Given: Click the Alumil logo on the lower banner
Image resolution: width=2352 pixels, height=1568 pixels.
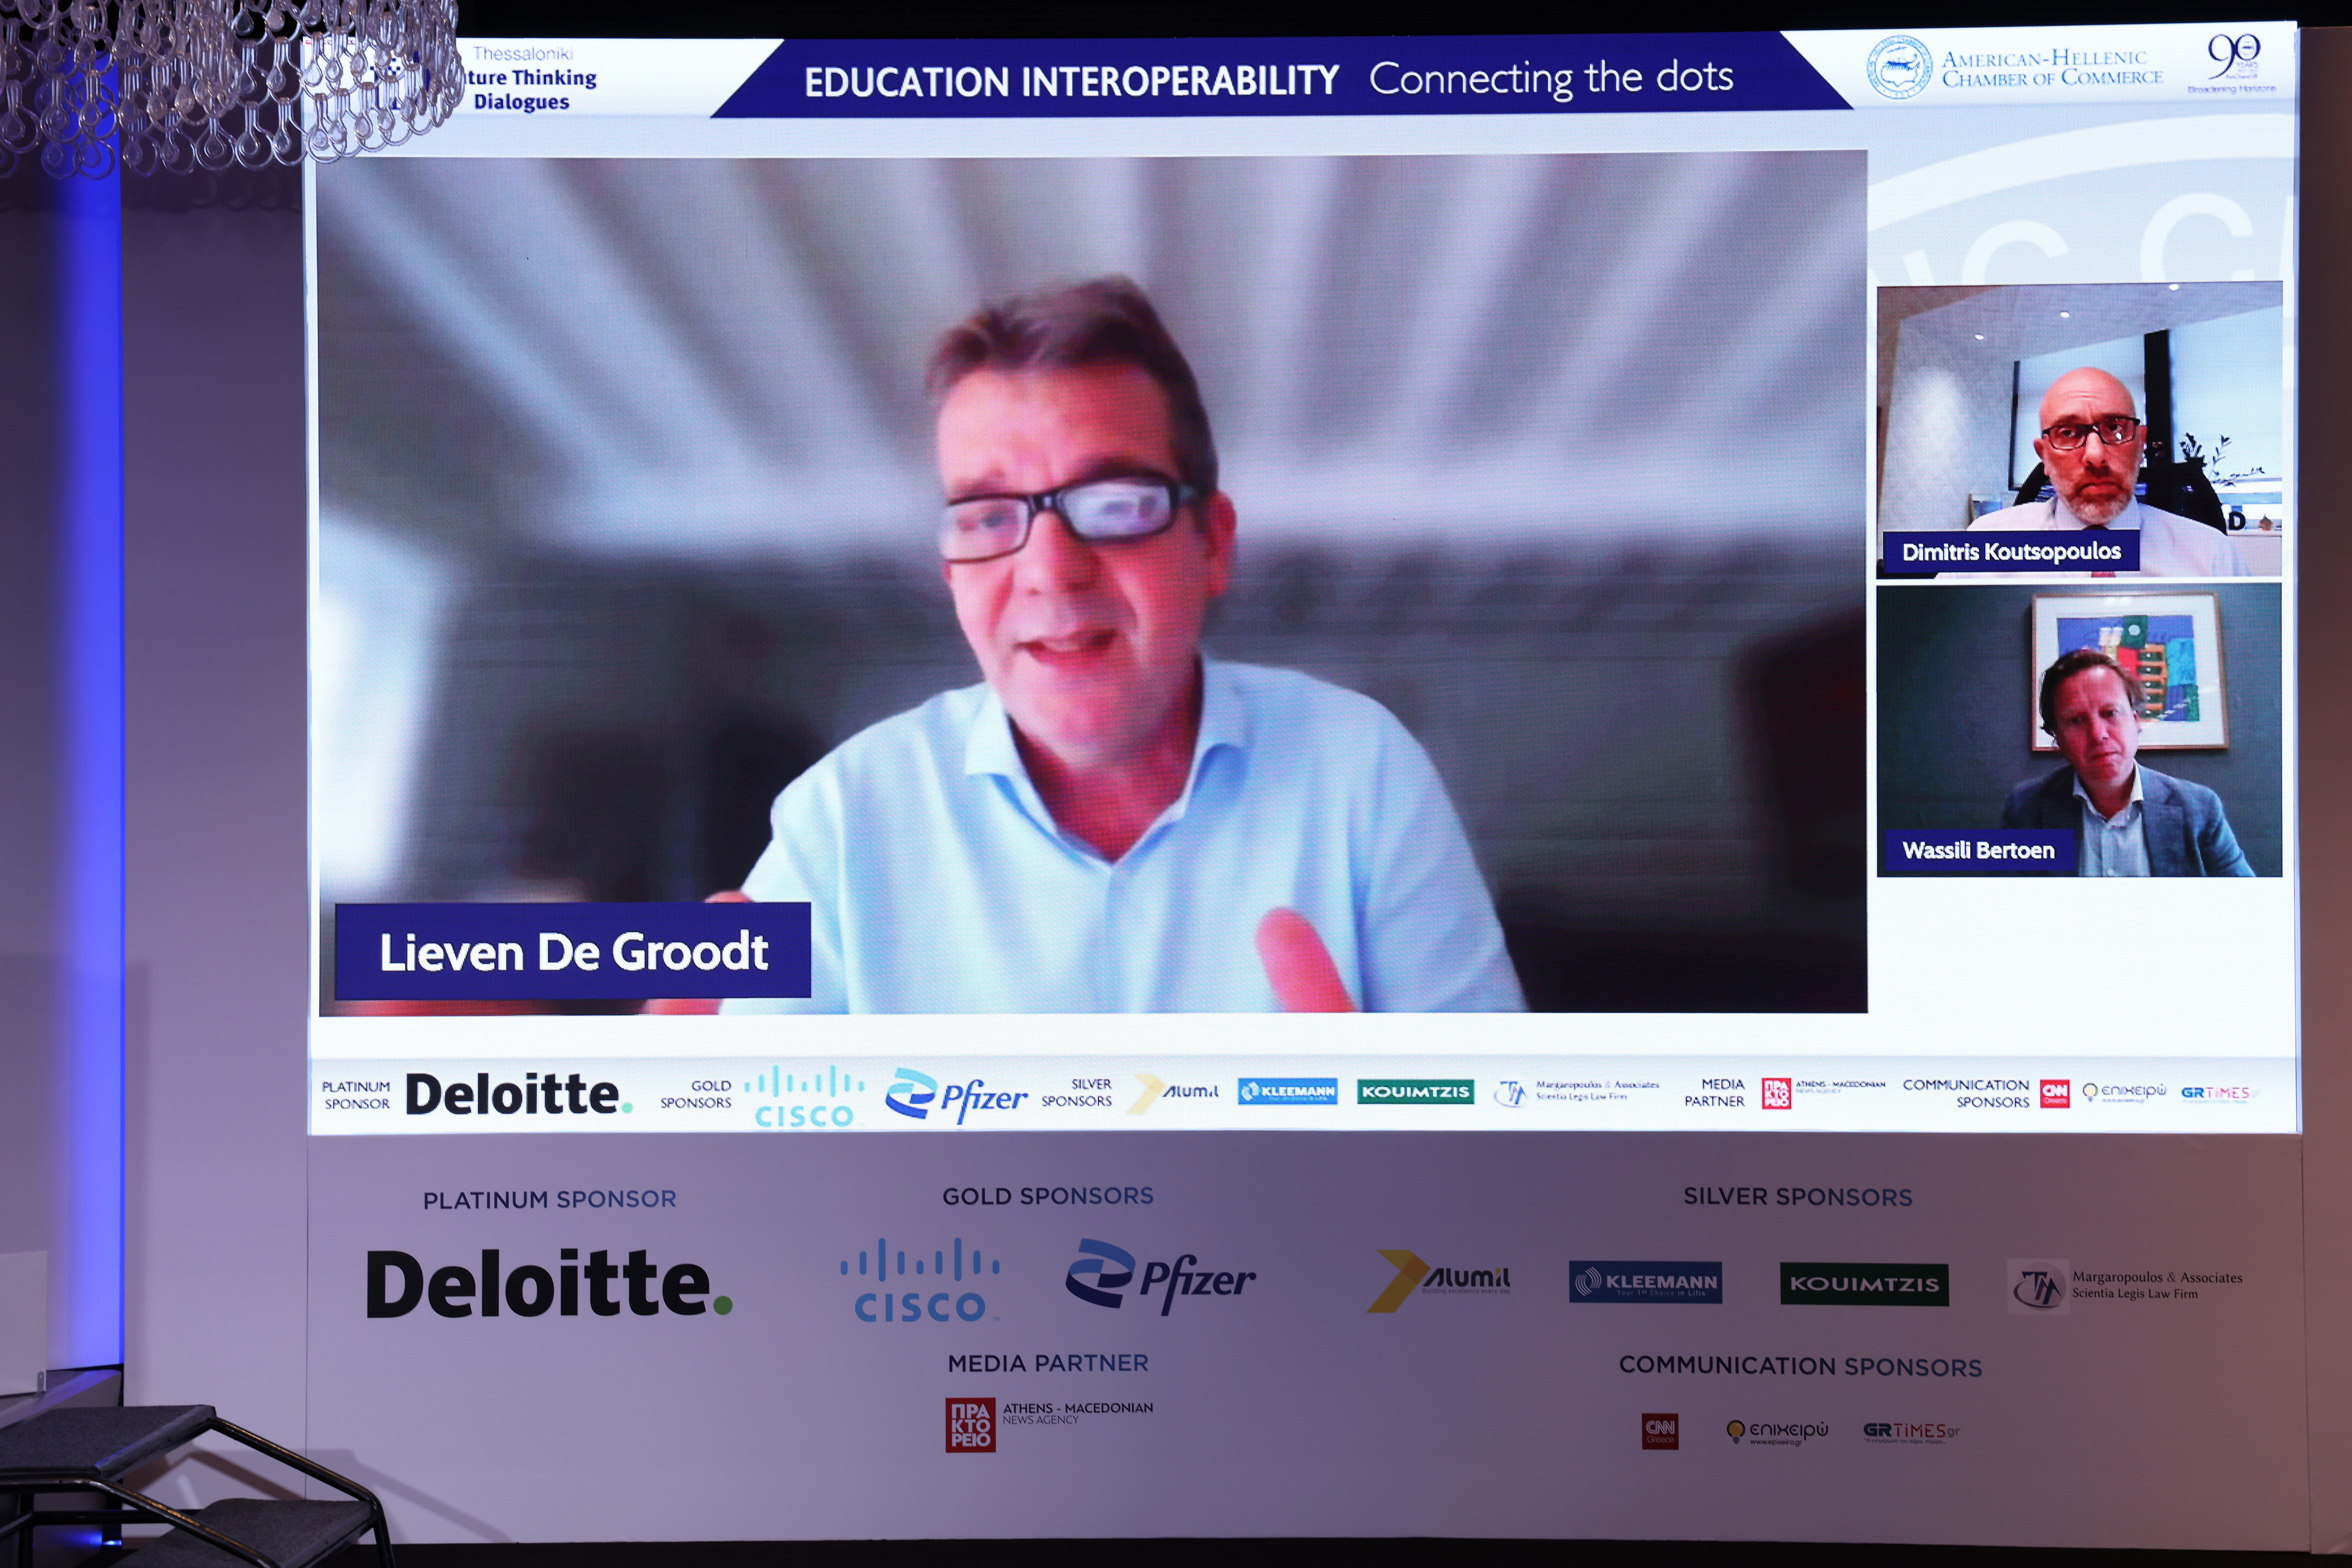Looking at the screenshot, I should (x=1439, y=1281).
